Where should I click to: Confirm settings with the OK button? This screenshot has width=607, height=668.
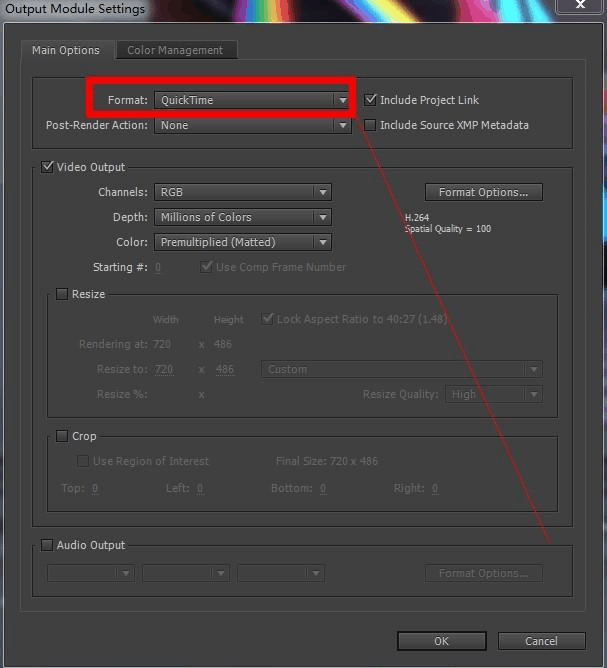(441, 641)
